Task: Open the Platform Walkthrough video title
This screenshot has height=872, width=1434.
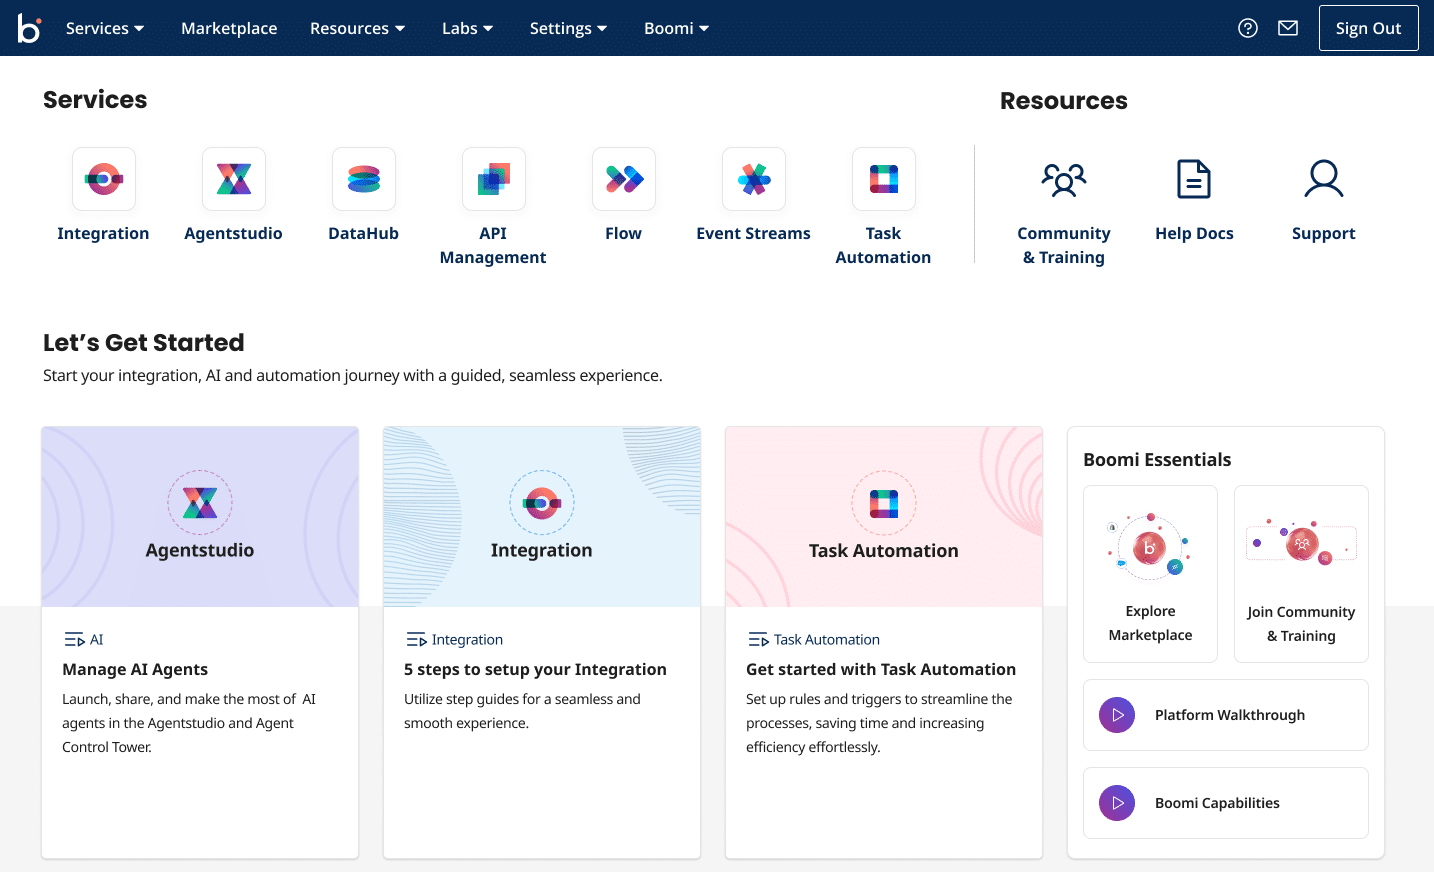Action: click(x=1230, y=715)
